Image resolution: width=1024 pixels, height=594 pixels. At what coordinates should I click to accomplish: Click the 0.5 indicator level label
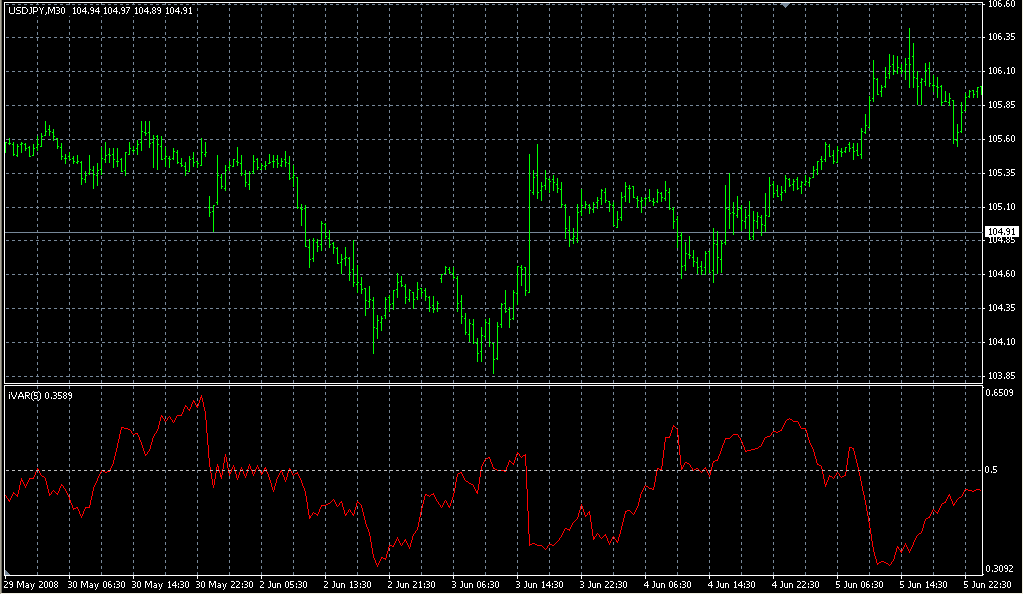pyautogui.click(x=992, y=469)
